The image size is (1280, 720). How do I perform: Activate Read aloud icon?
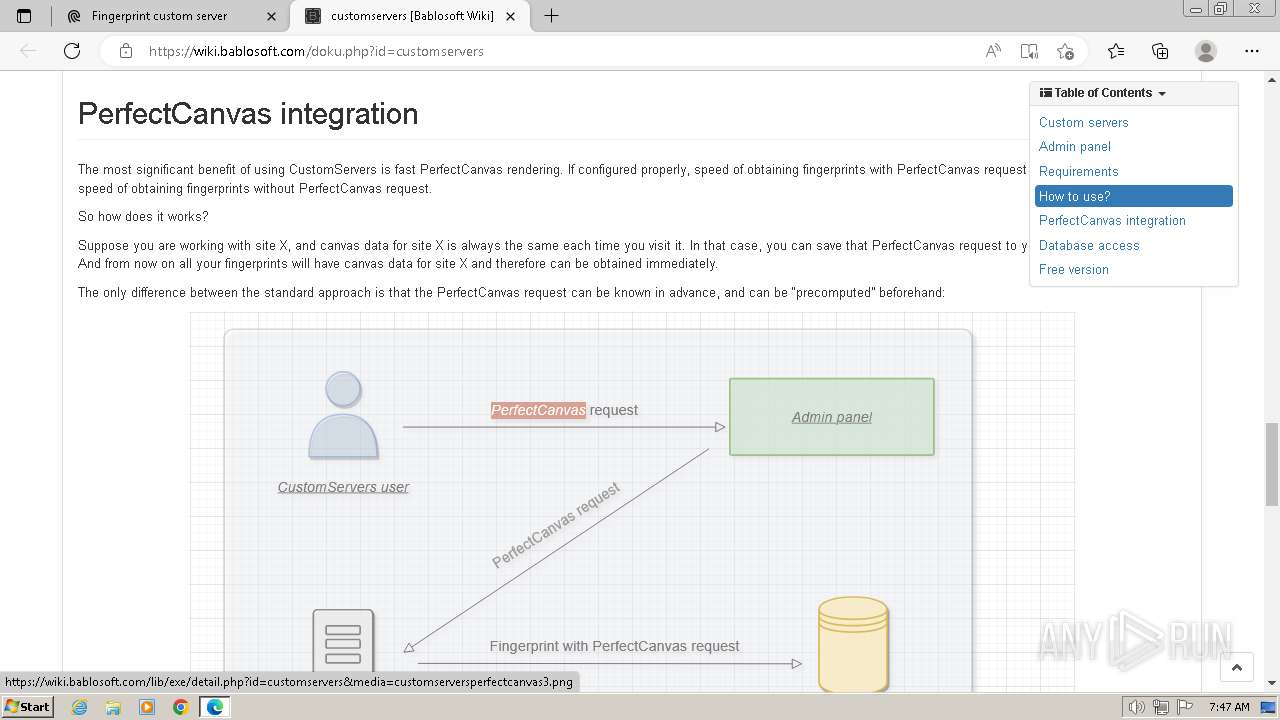click(993, 51)
